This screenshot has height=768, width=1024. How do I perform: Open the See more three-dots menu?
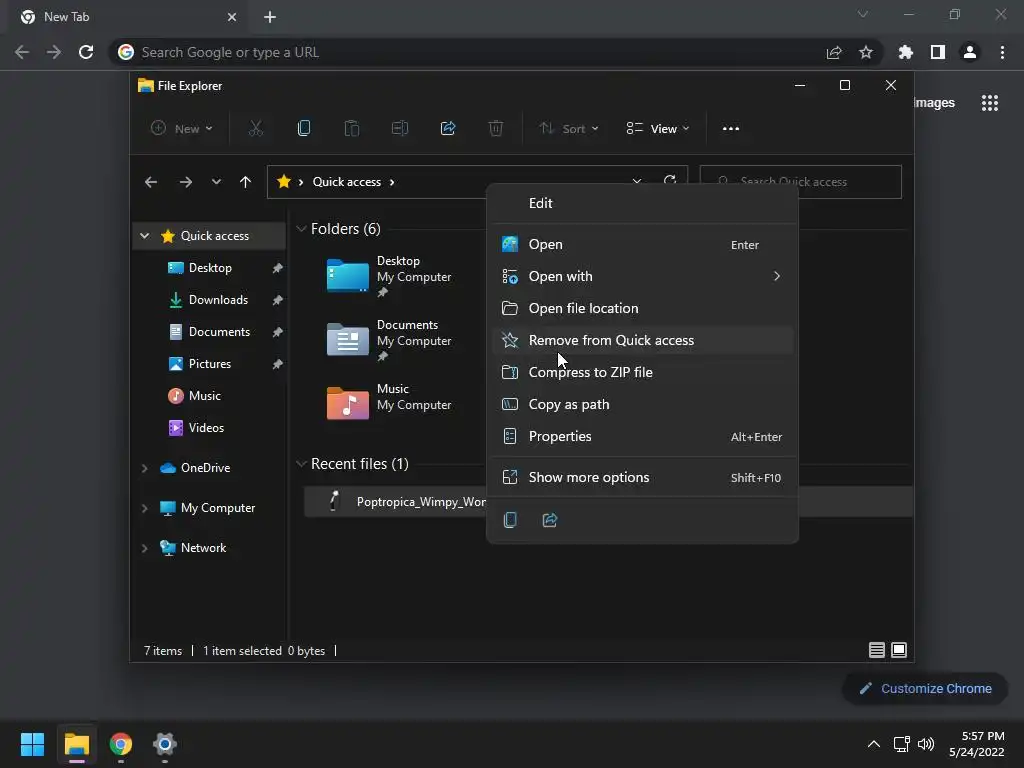[731, 129]
